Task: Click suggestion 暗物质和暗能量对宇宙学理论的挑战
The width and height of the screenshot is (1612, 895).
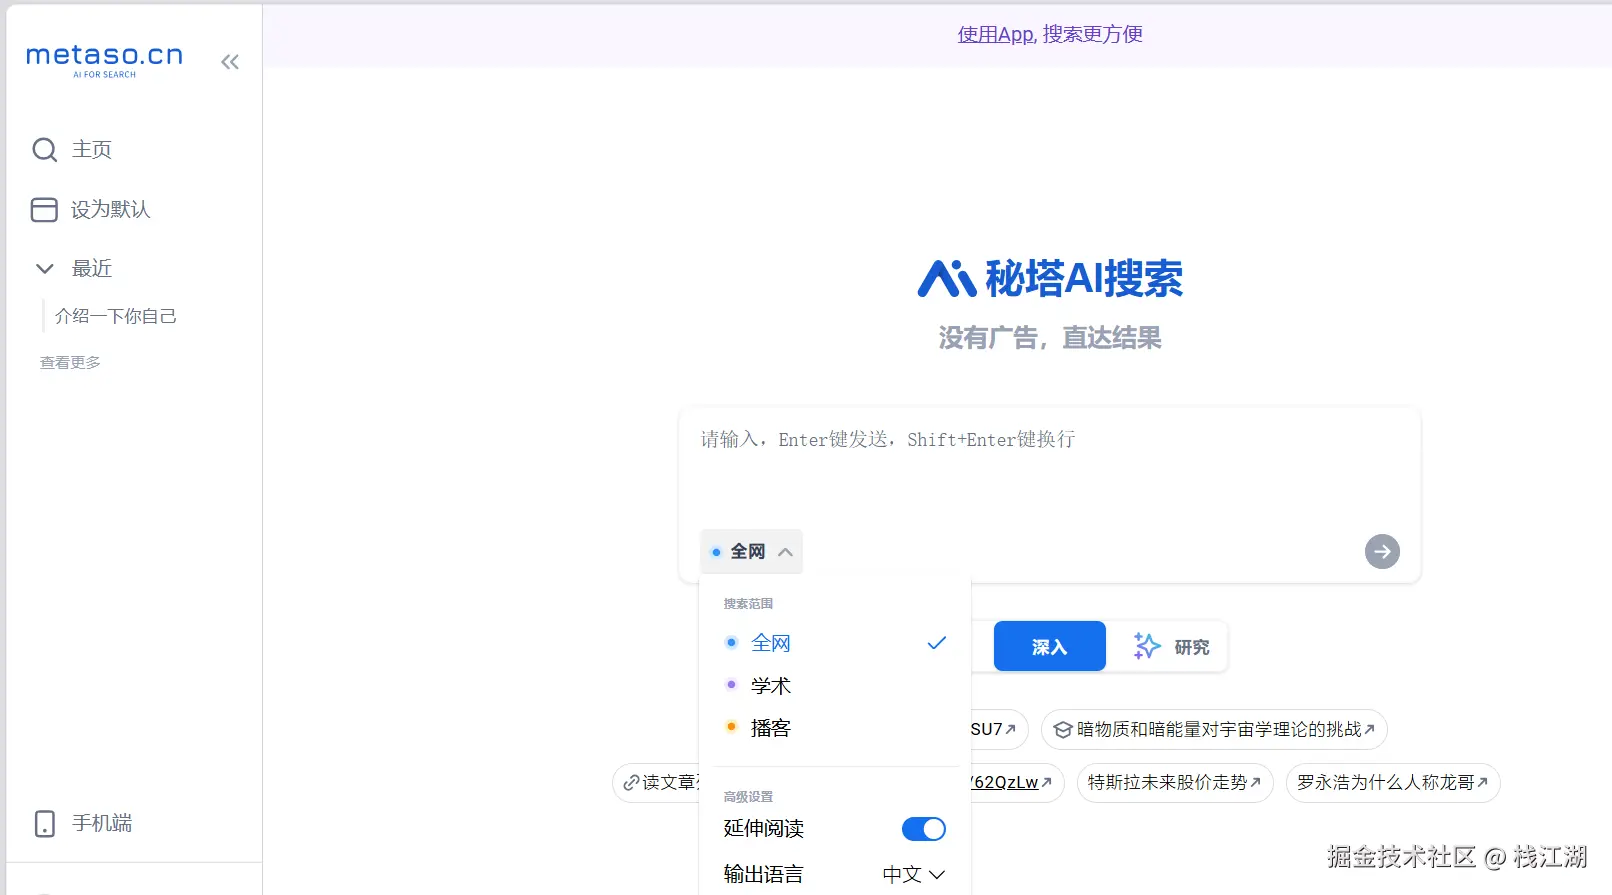Action: click(x=1214, y=730)
